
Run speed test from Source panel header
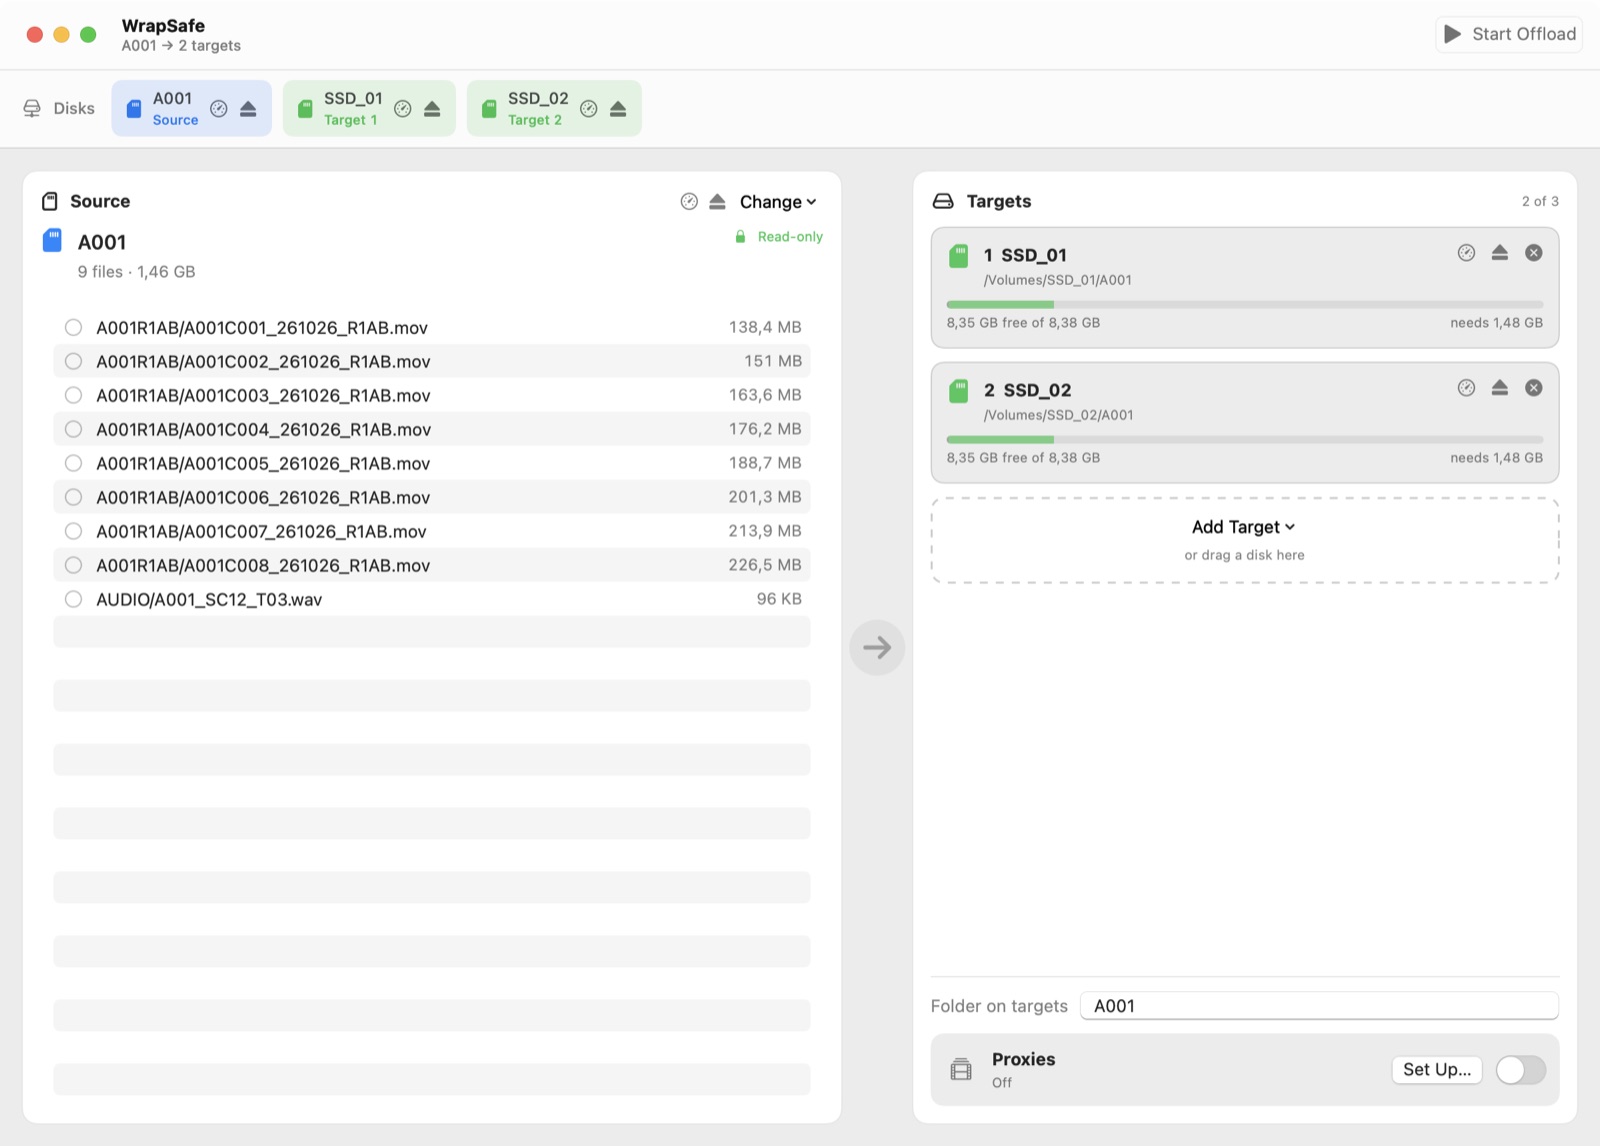point(689,202)
